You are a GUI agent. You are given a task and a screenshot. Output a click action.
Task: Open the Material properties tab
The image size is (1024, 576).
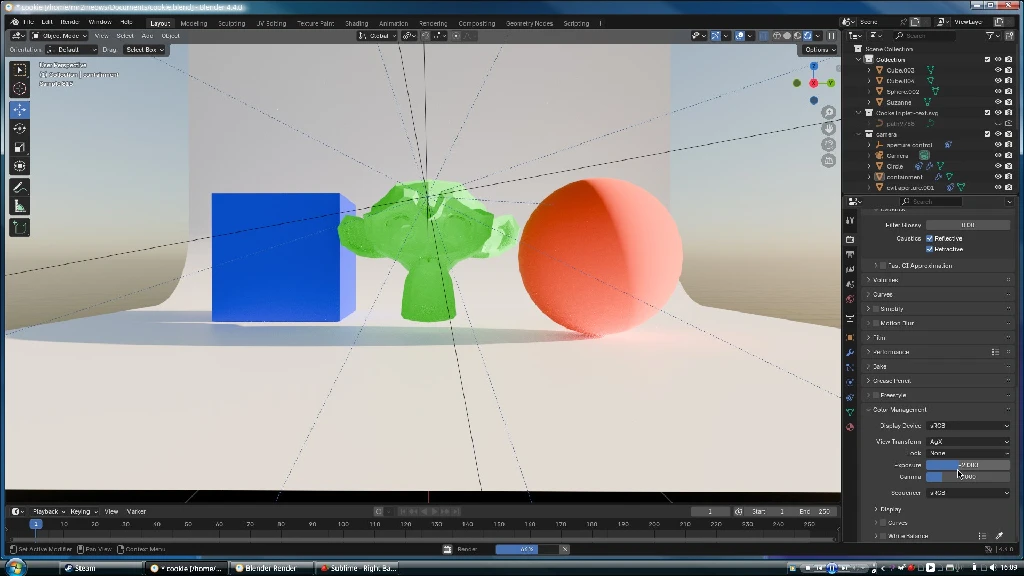[x=850, y=427]
